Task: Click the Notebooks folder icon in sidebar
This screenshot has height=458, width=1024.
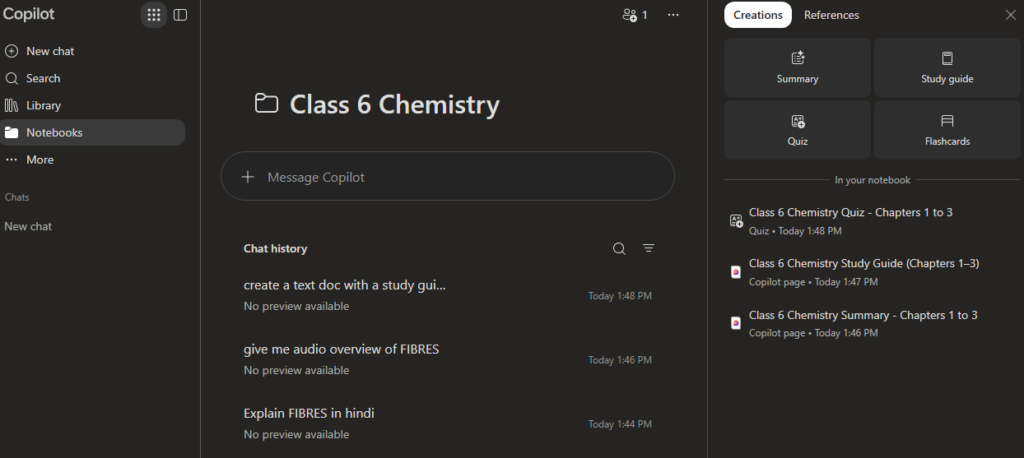Action: coord(11,133)
